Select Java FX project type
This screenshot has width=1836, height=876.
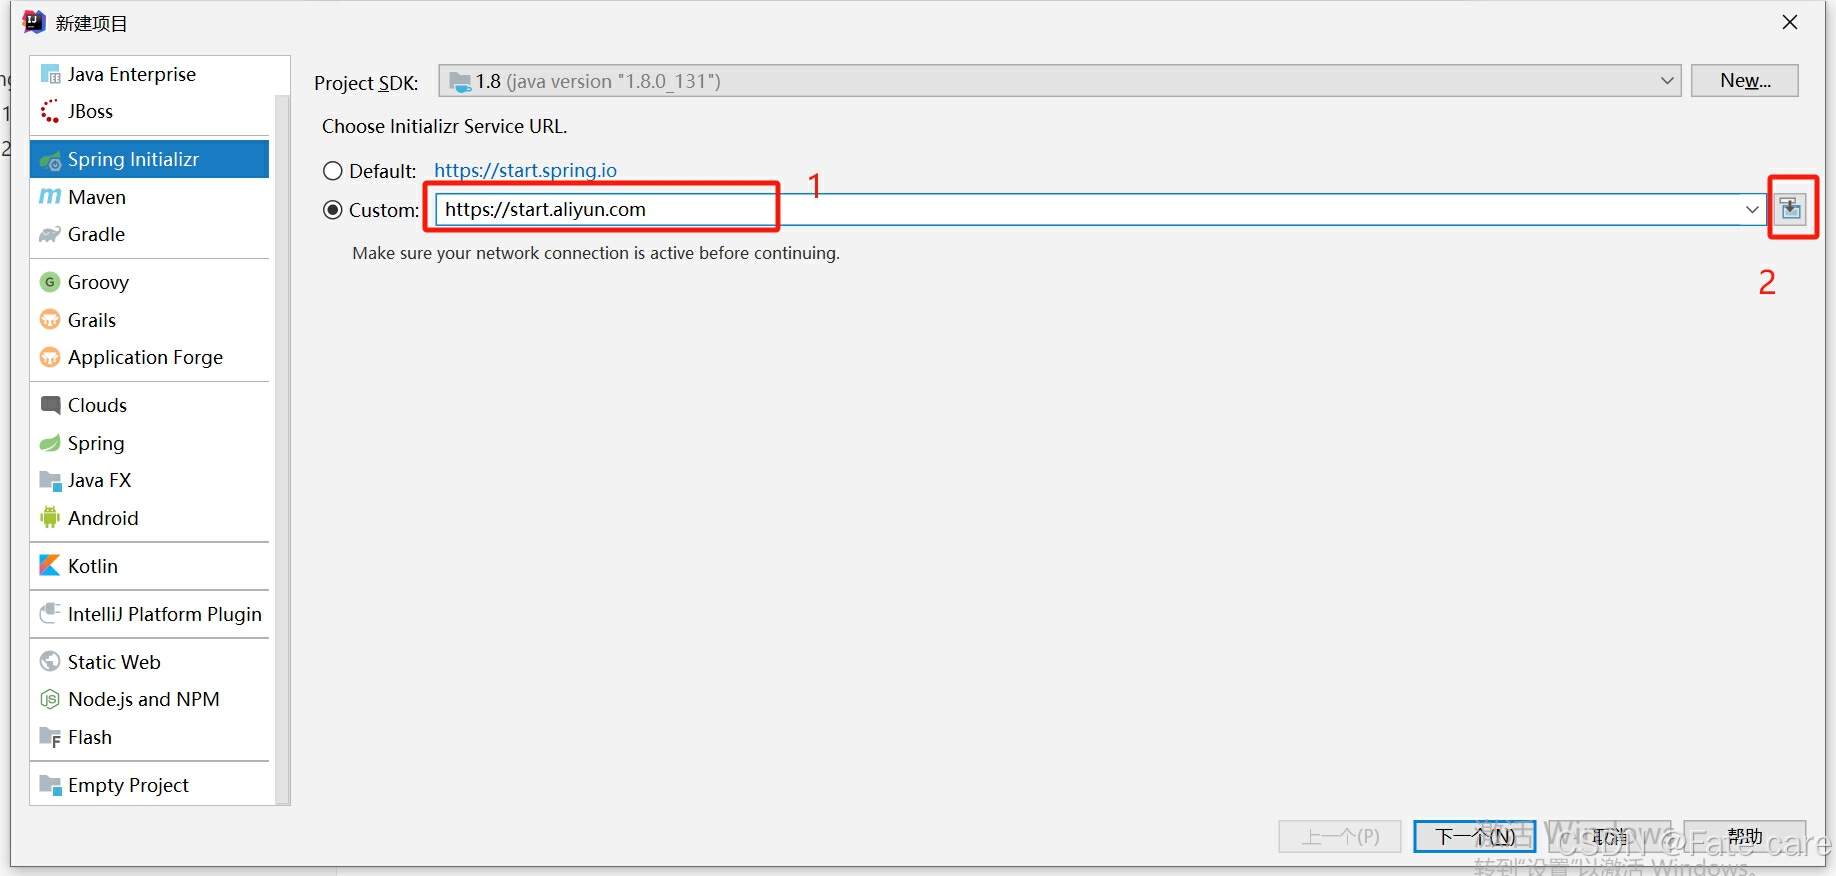150,480
